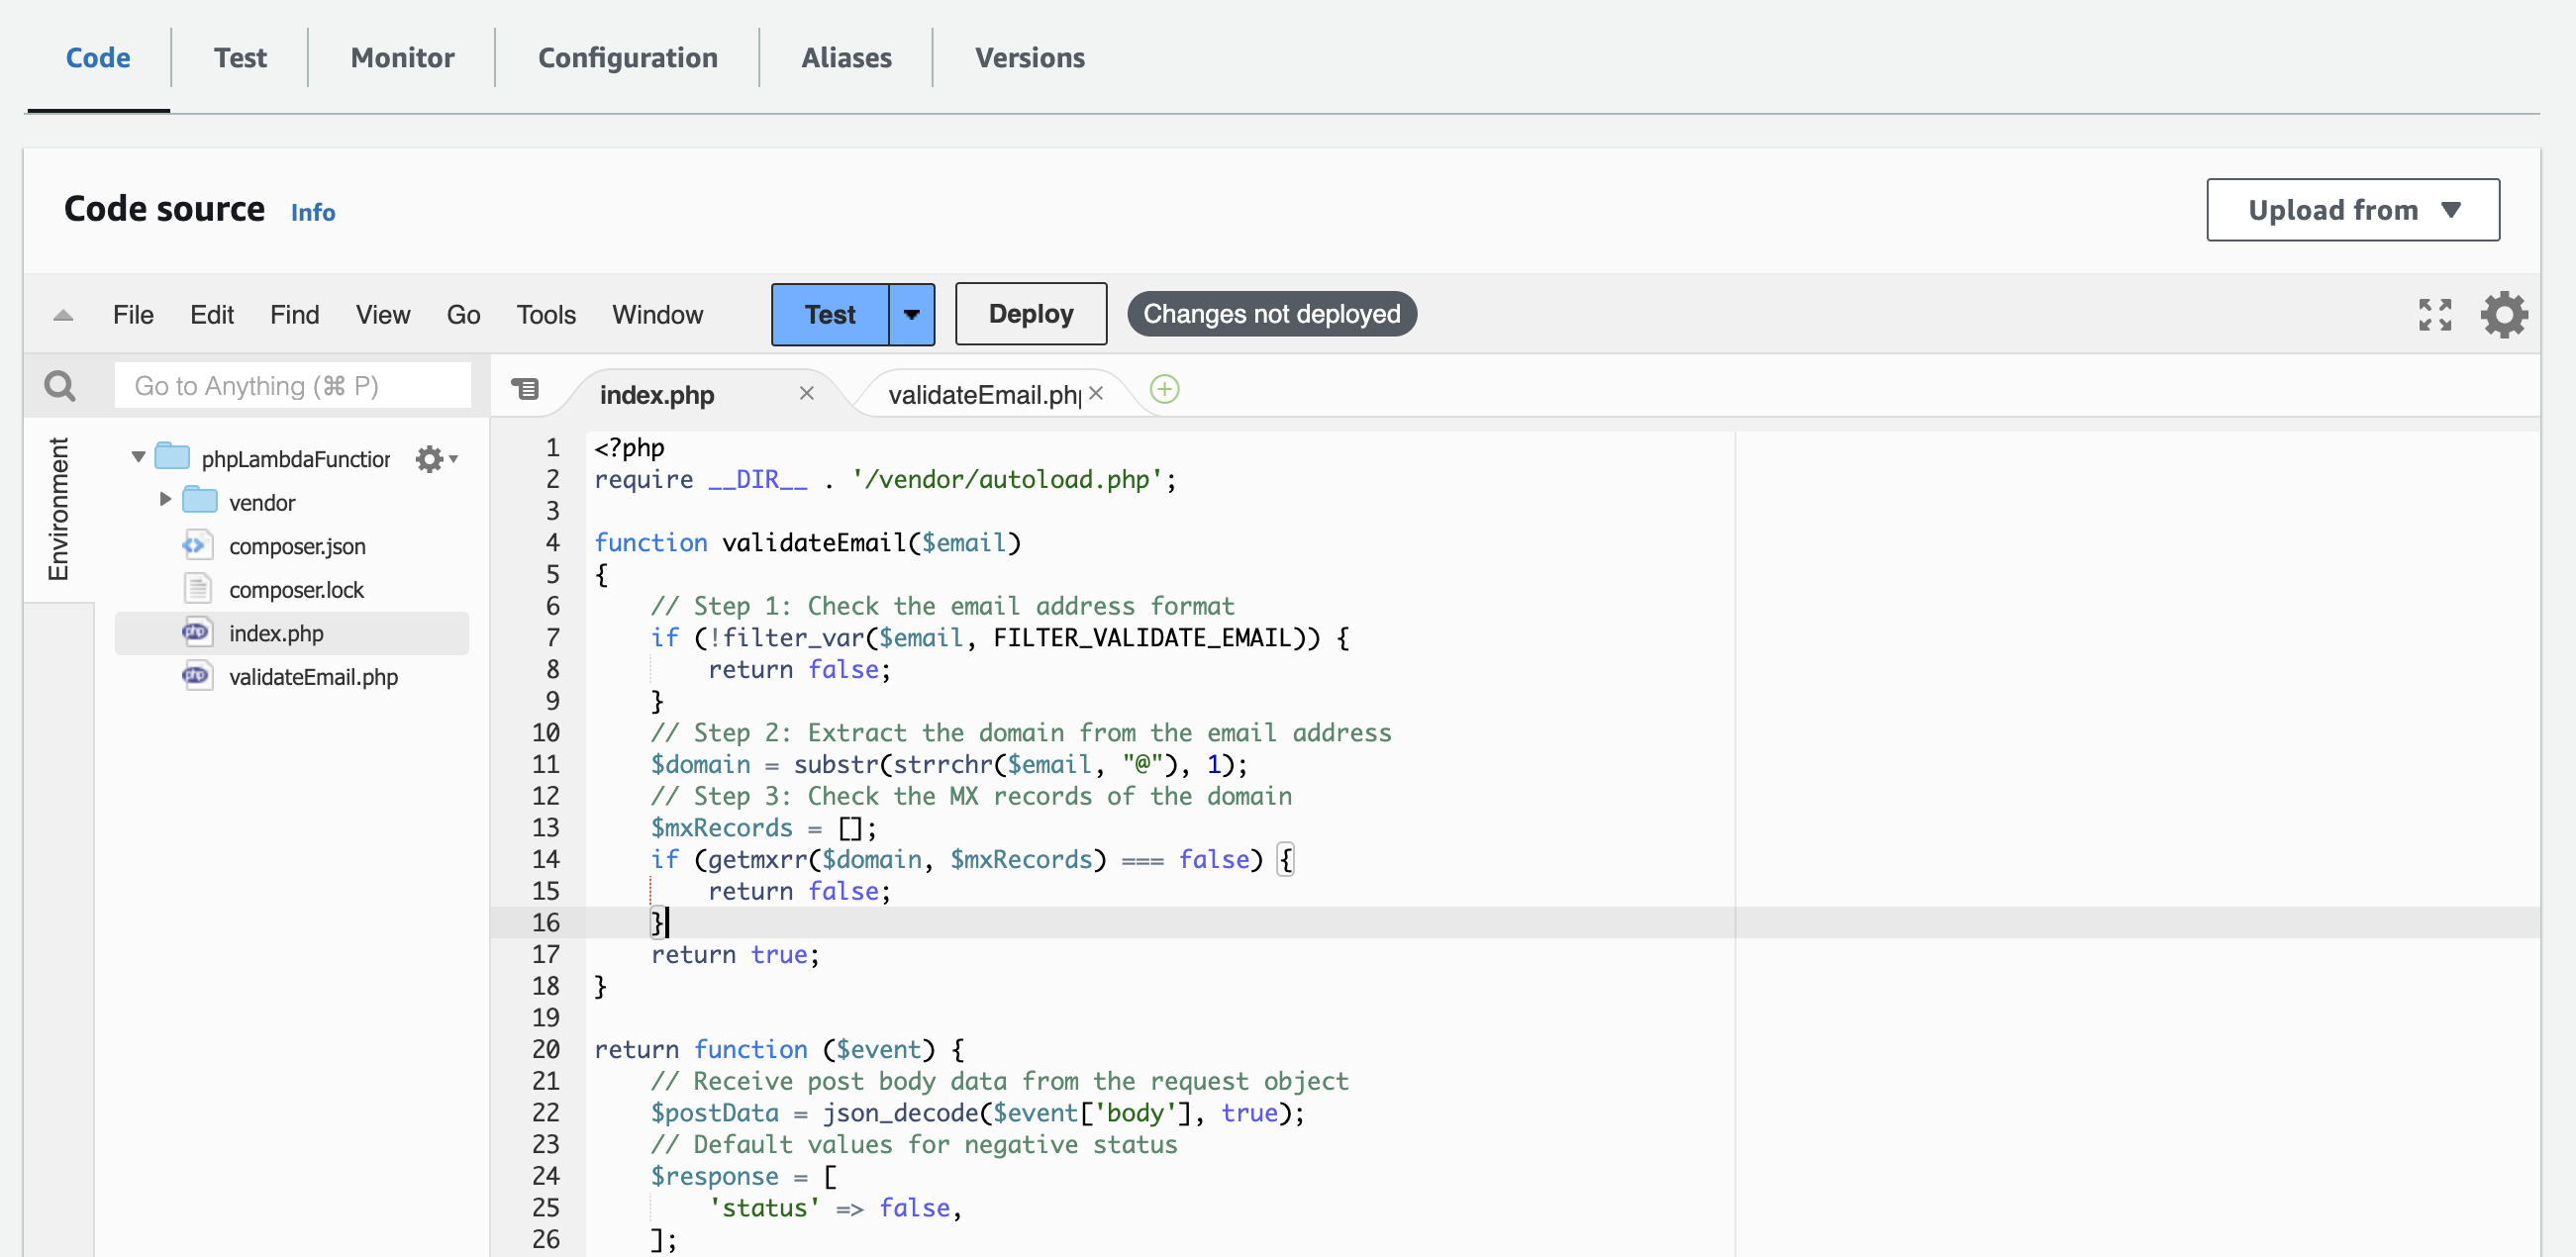Click the vendor folder icon
The image size is (2576, 1257).
199,500
